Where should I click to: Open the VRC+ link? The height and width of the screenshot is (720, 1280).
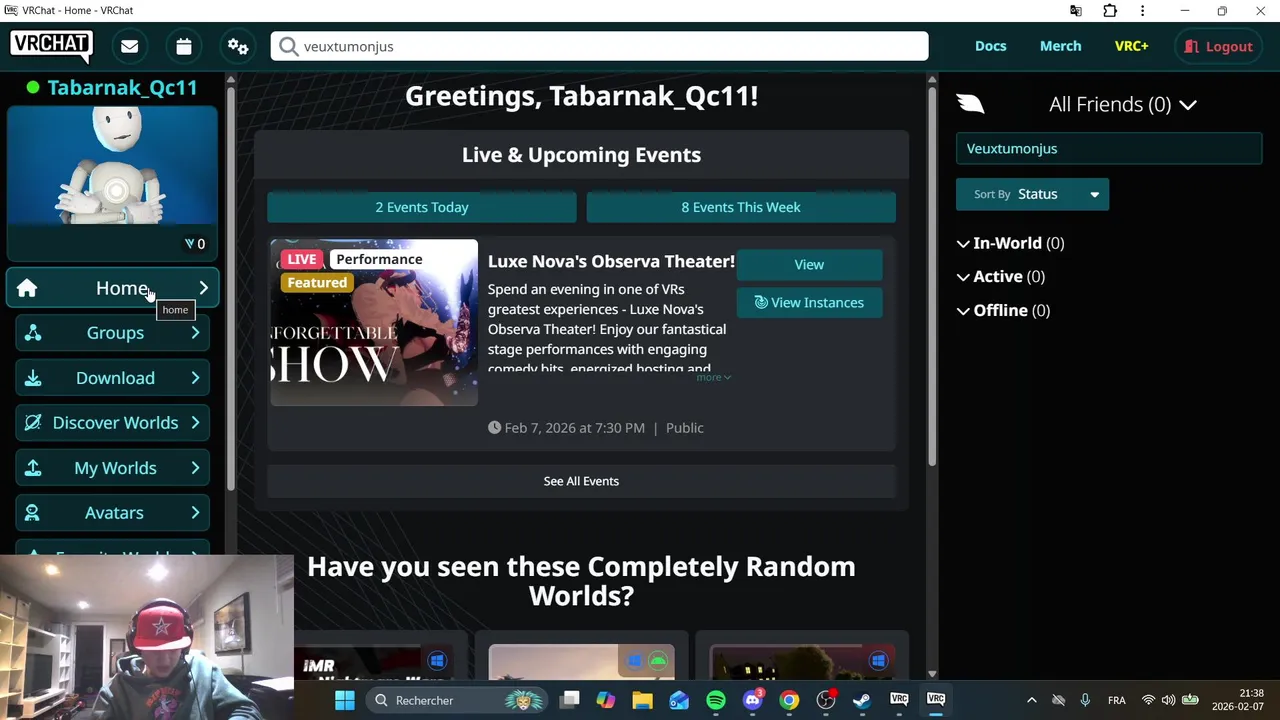coord(1131,46)
